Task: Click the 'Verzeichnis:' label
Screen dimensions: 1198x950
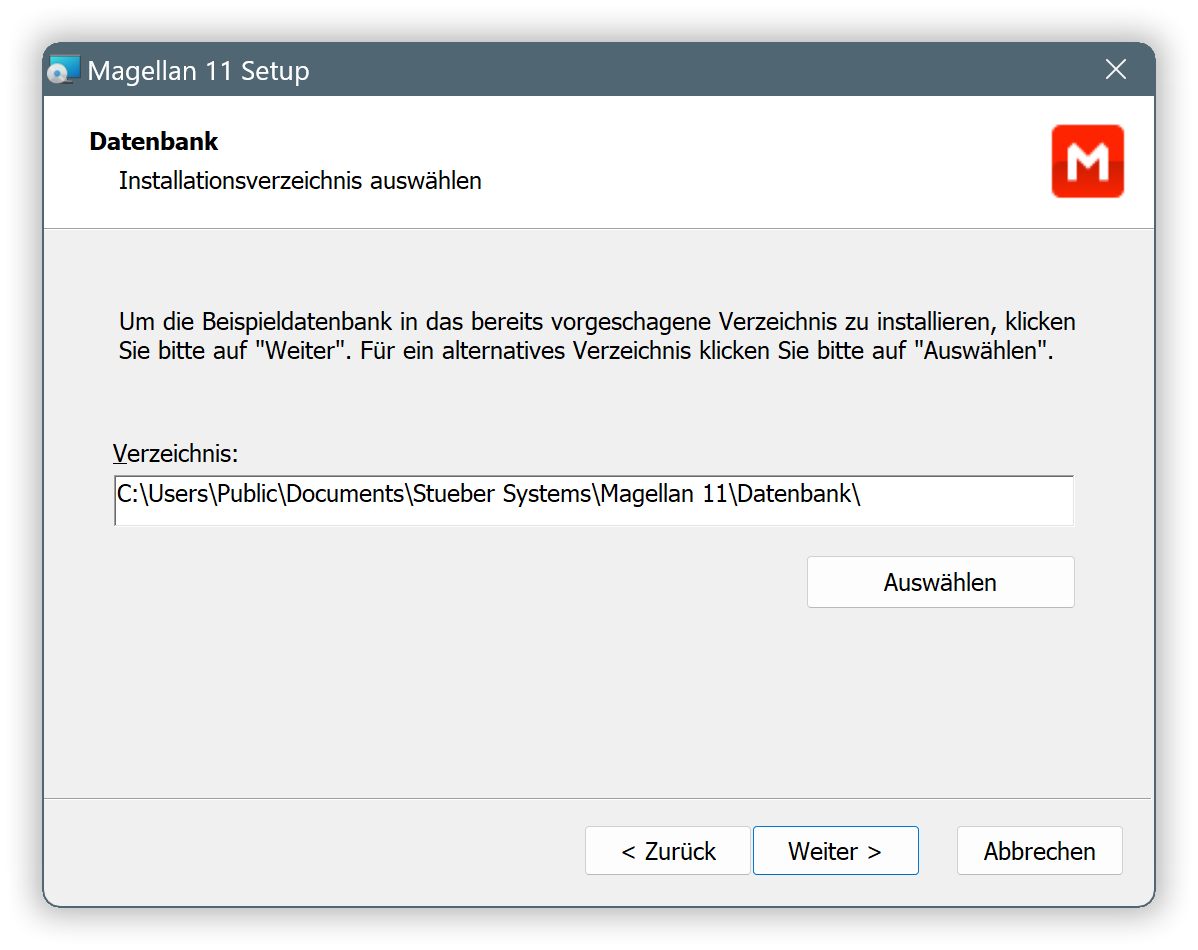Action: click(x=176, y=453)
